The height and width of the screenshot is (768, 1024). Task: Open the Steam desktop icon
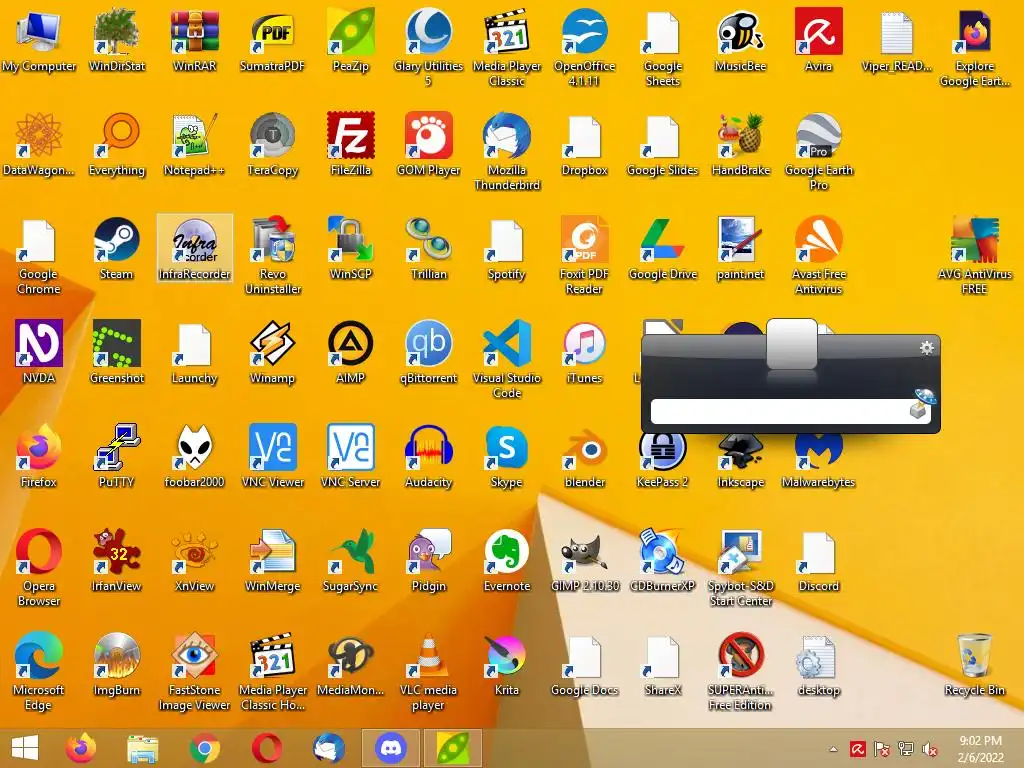tap(116, 249)
